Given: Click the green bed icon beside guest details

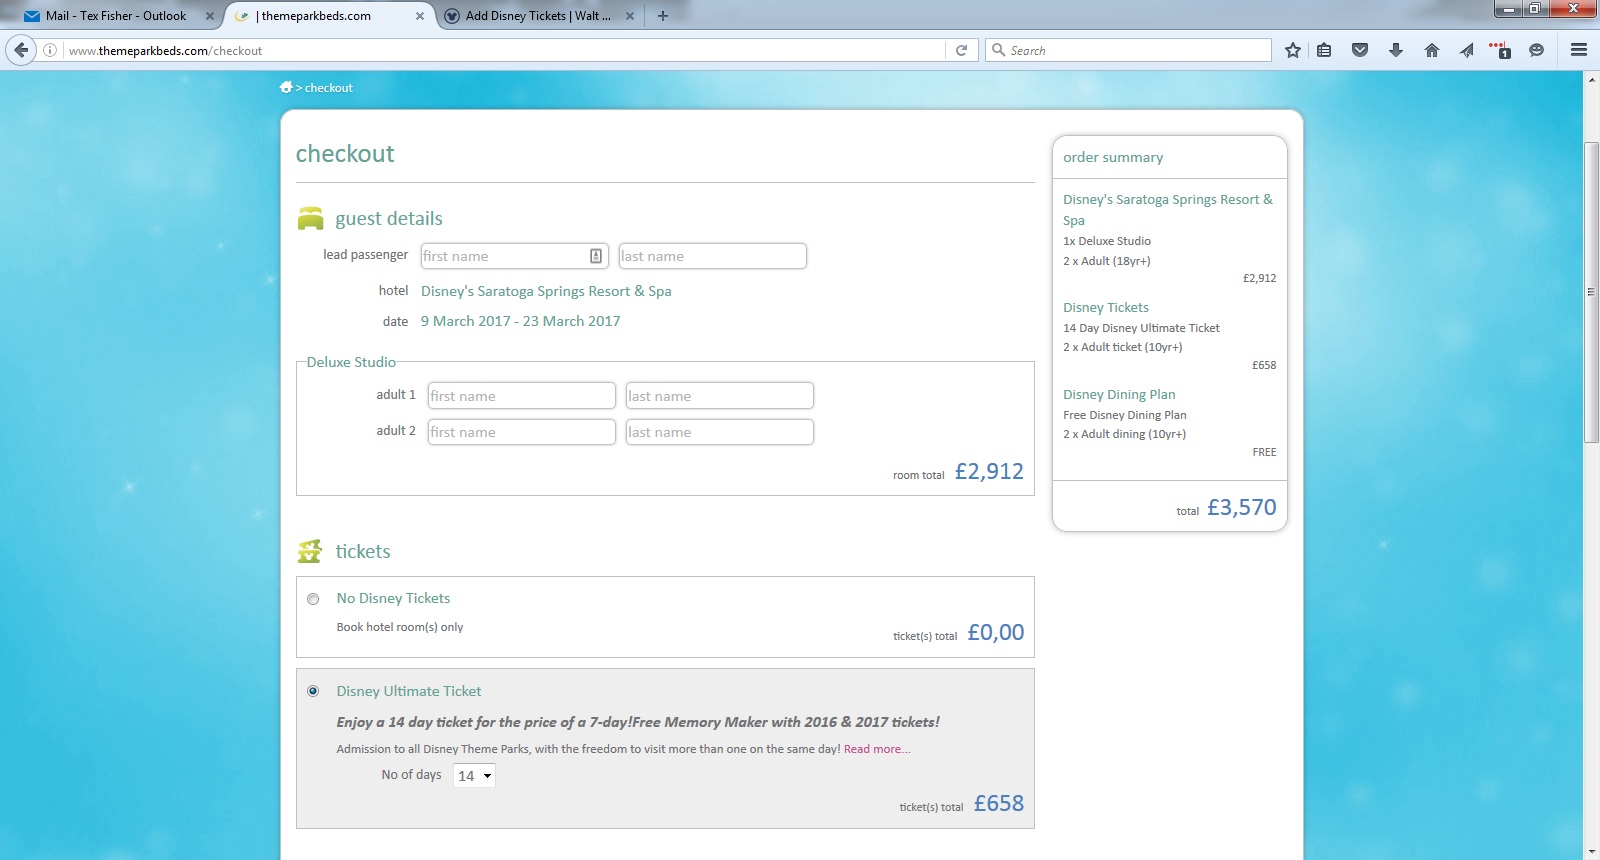Looking at the screenshot, I should tap(310, 218).
